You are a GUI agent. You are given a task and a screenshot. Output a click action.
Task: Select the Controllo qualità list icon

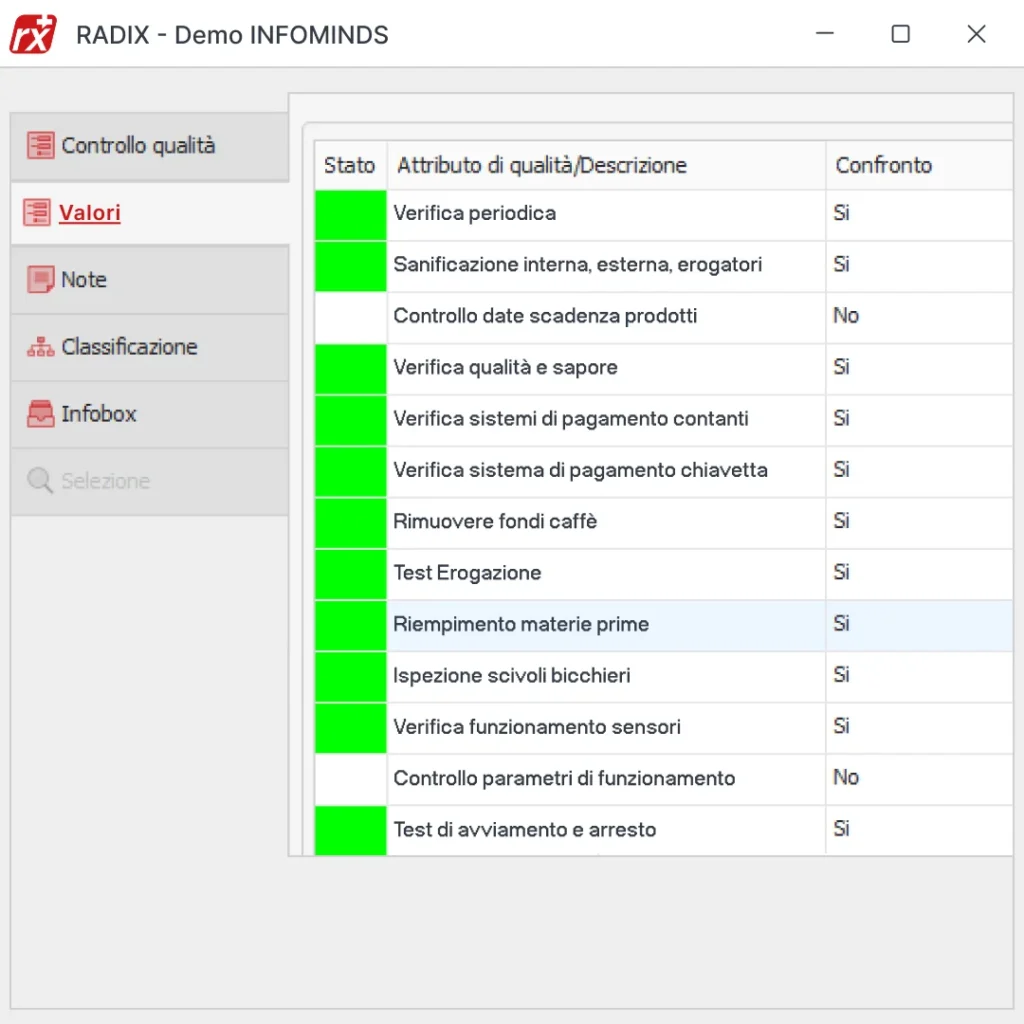pyautogui.click(x=40, y=145)
